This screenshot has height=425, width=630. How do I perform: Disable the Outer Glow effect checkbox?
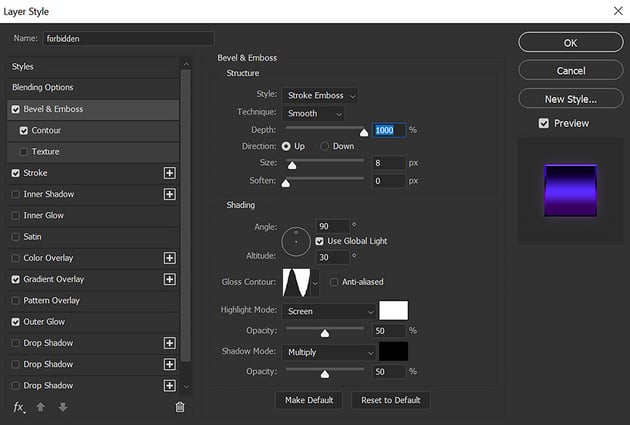[x=15, y=322]
